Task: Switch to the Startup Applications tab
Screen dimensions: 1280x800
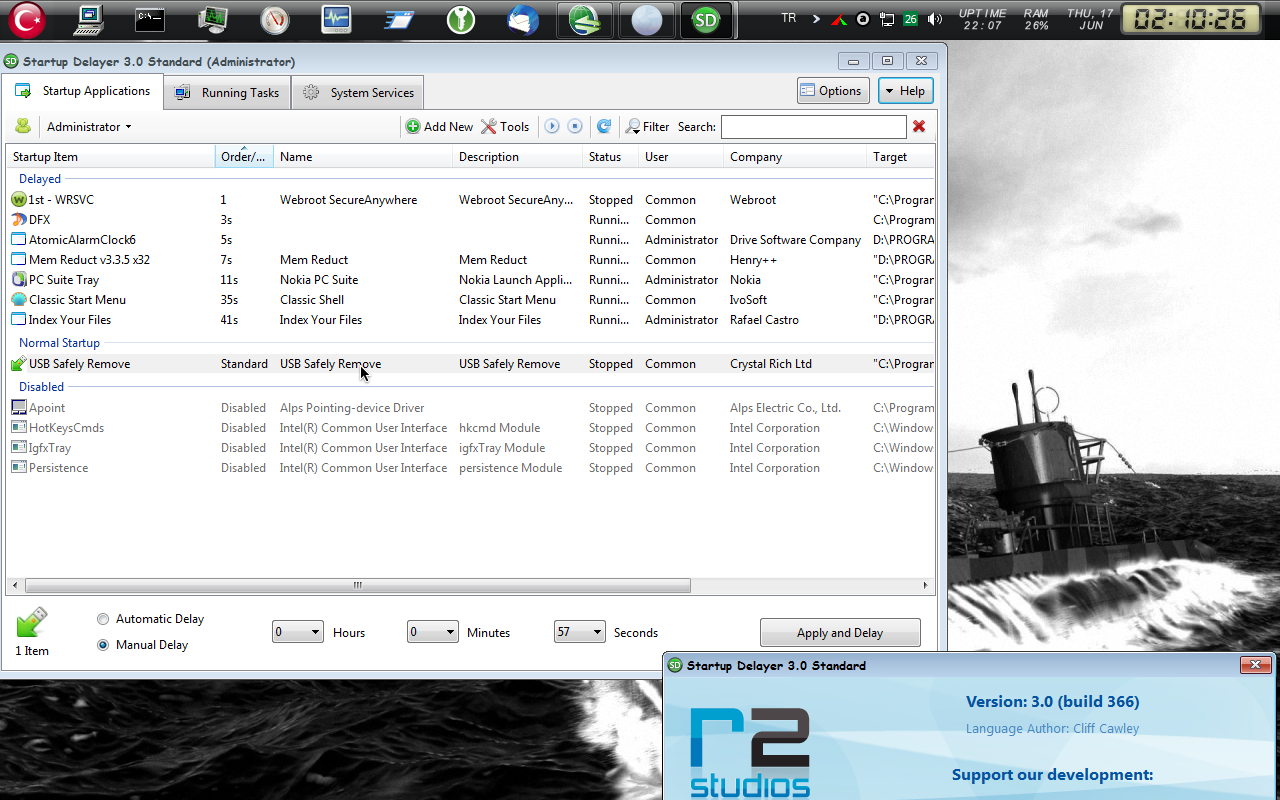Action: pos(83,91)
